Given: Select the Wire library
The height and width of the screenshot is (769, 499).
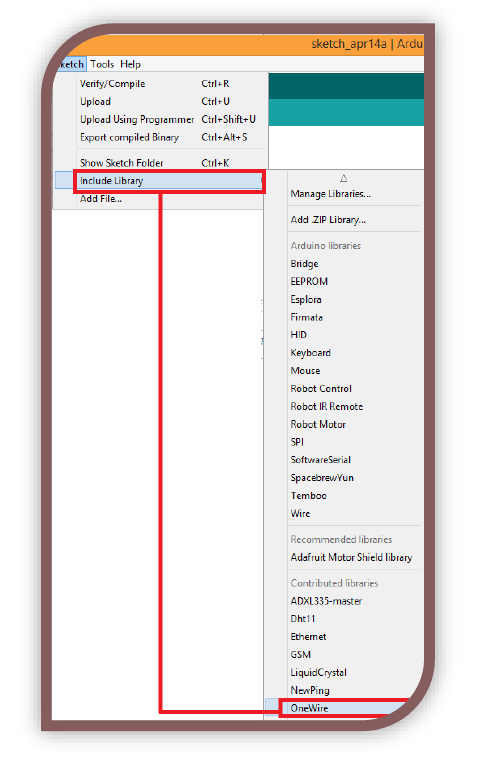Looking at the screenshot, I should 300,513.
